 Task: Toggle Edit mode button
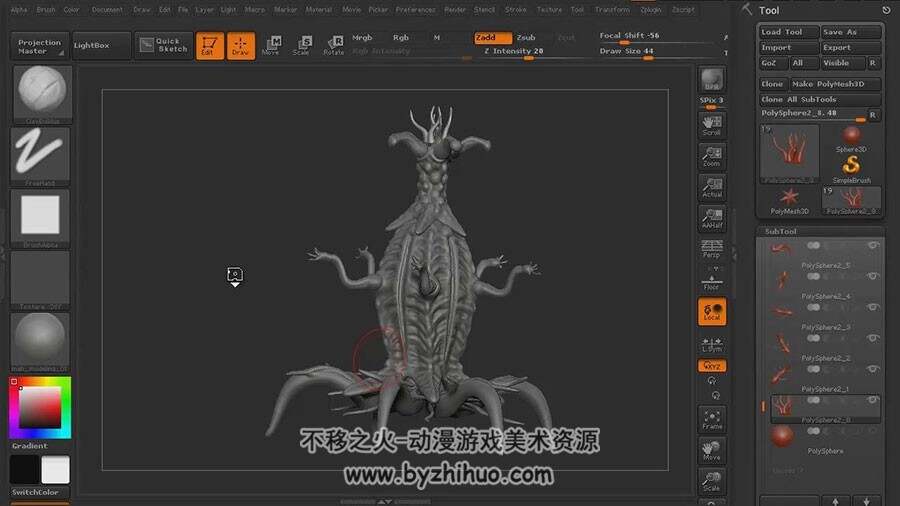pyautogui.click(x=210, y=46)
